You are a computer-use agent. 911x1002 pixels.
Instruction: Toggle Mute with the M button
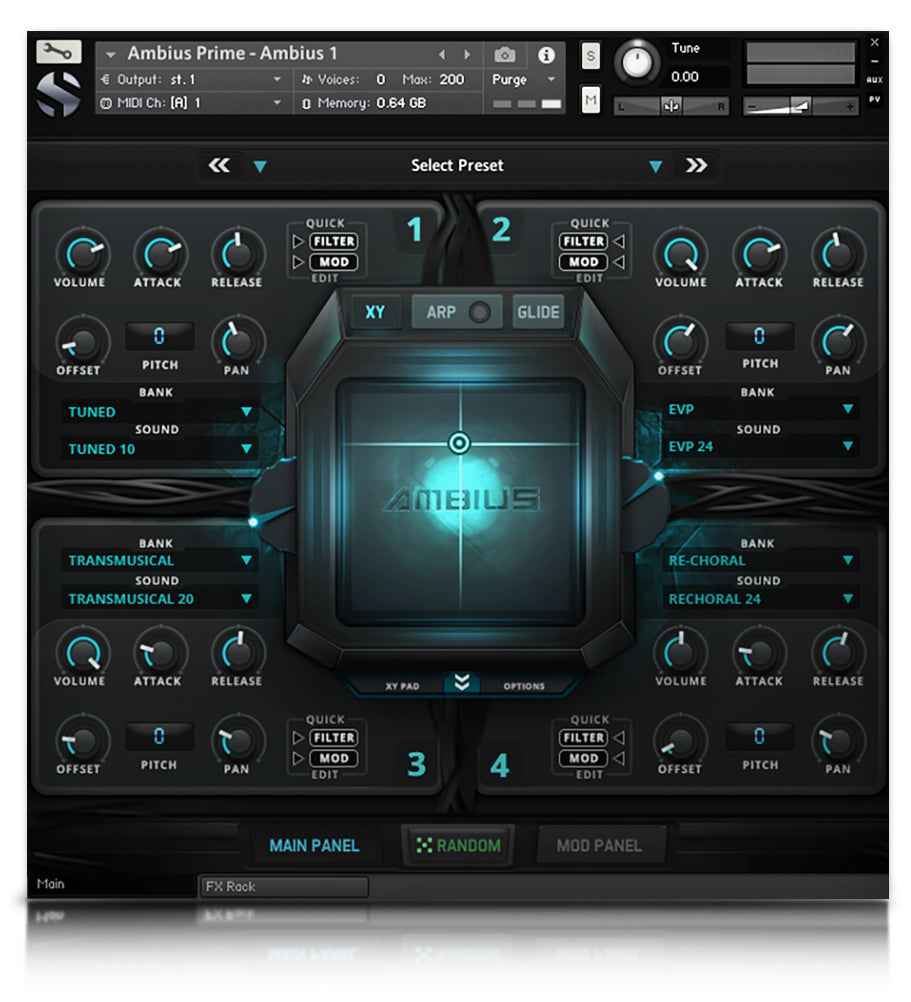(590, 98)
